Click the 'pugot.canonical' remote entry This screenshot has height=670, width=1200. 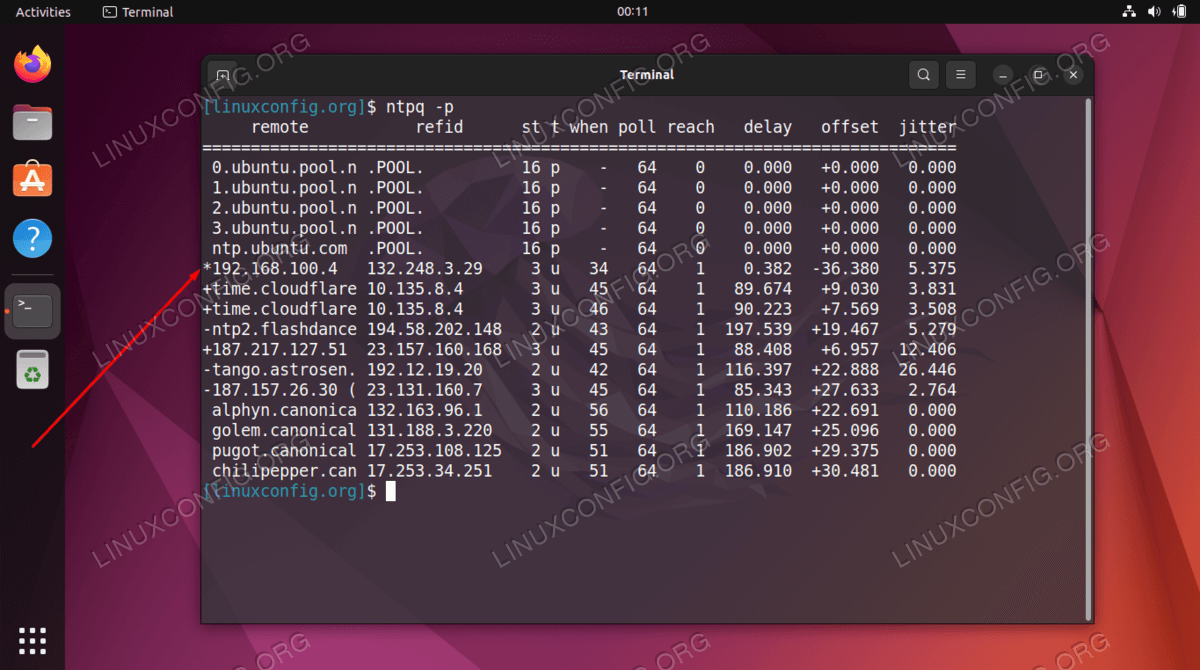coord(284,450)
